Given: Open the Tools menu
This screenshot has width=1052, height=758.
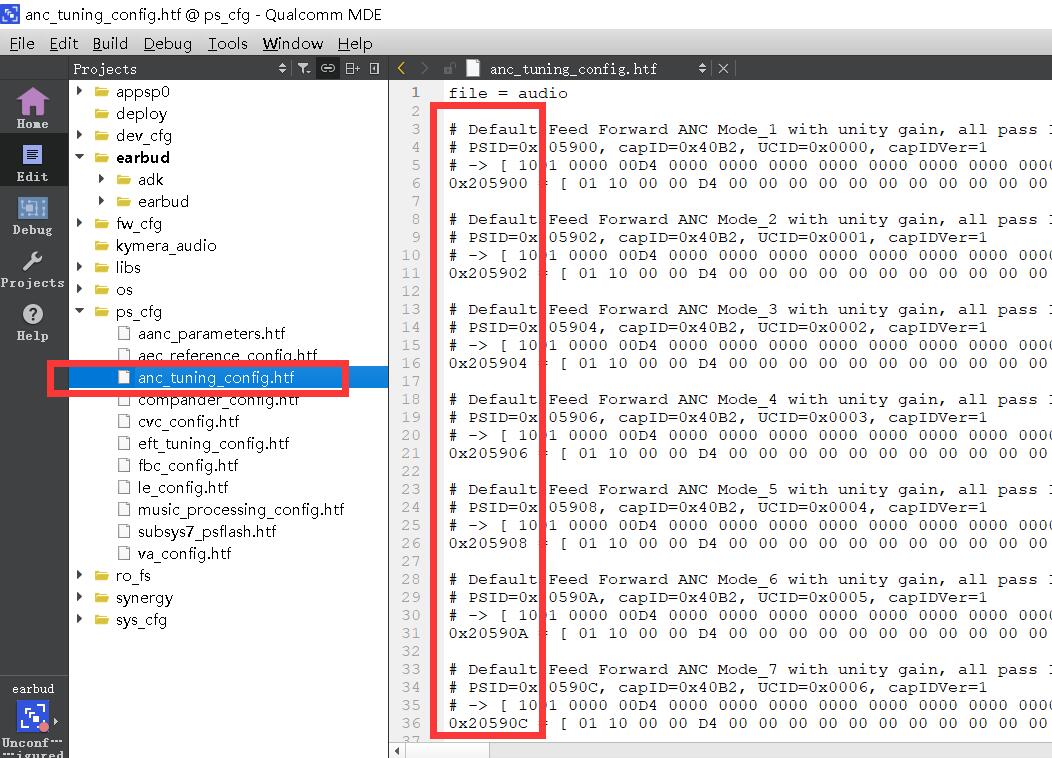Looking at the screenshot, I should click(x=227, y=44).
